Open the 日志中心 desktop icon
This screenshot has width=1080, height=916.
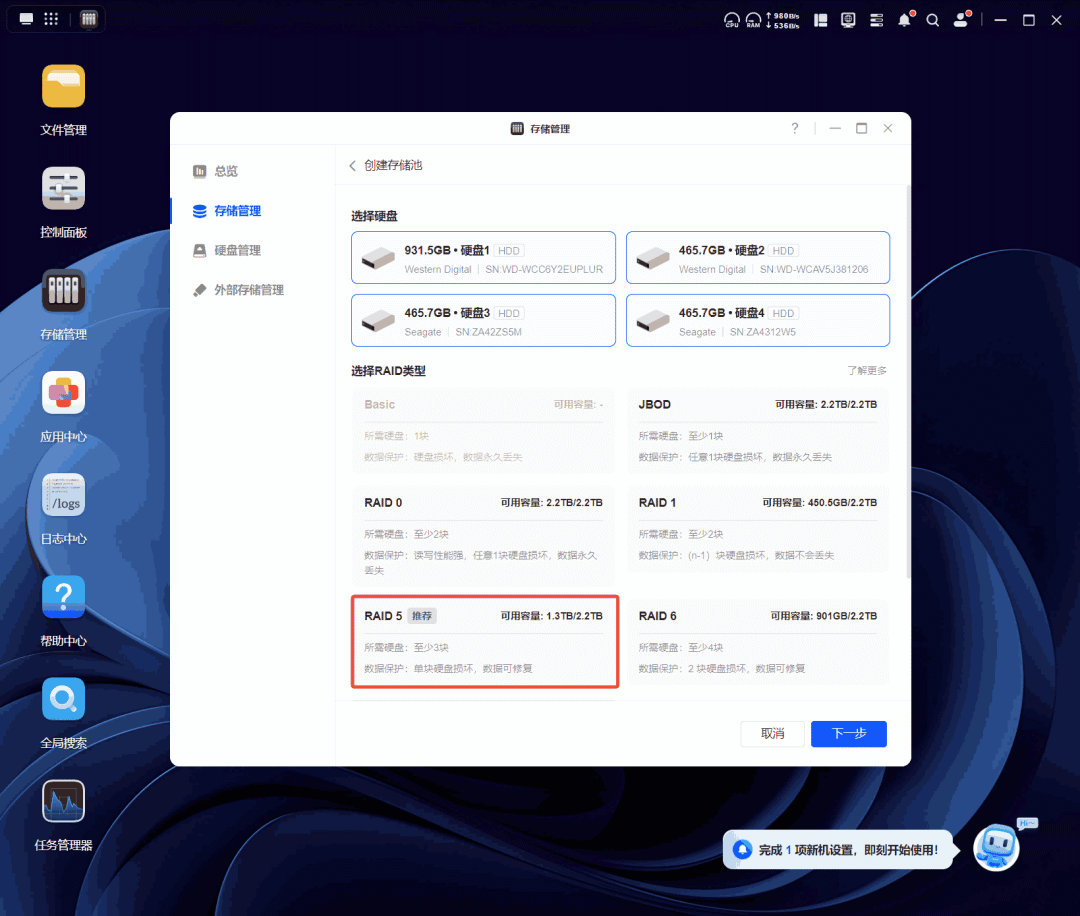(x=63, y=495)
